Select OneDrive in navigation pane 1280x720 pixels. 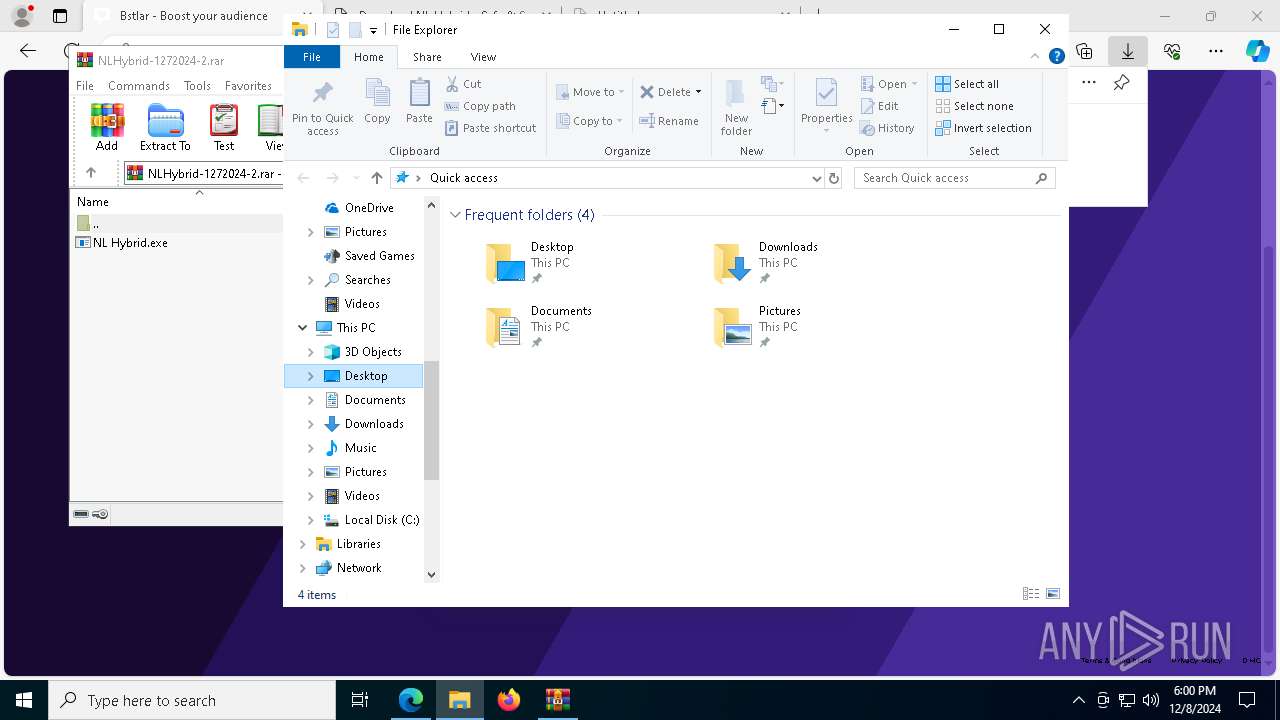pos(368,208)
